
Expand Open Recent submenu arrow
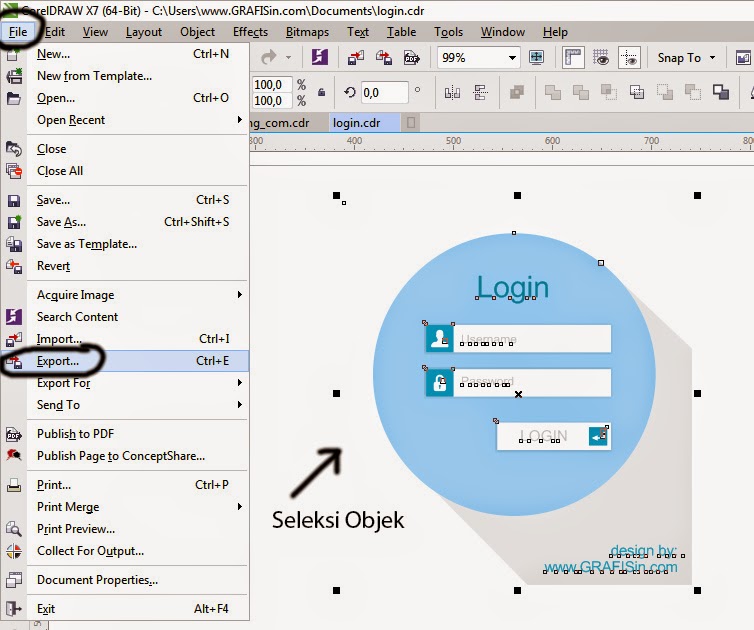tap(239, 119)
